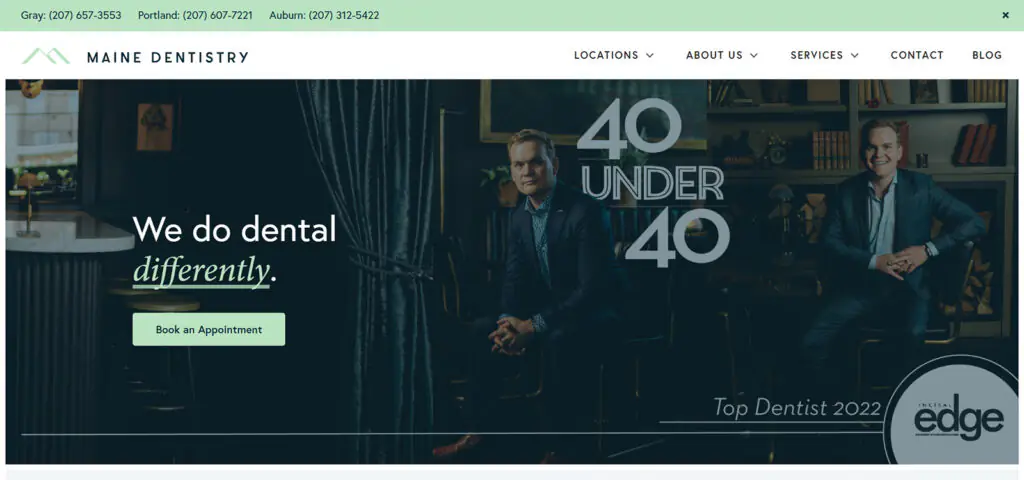Click the Top Dentist 2022 text

797,408
